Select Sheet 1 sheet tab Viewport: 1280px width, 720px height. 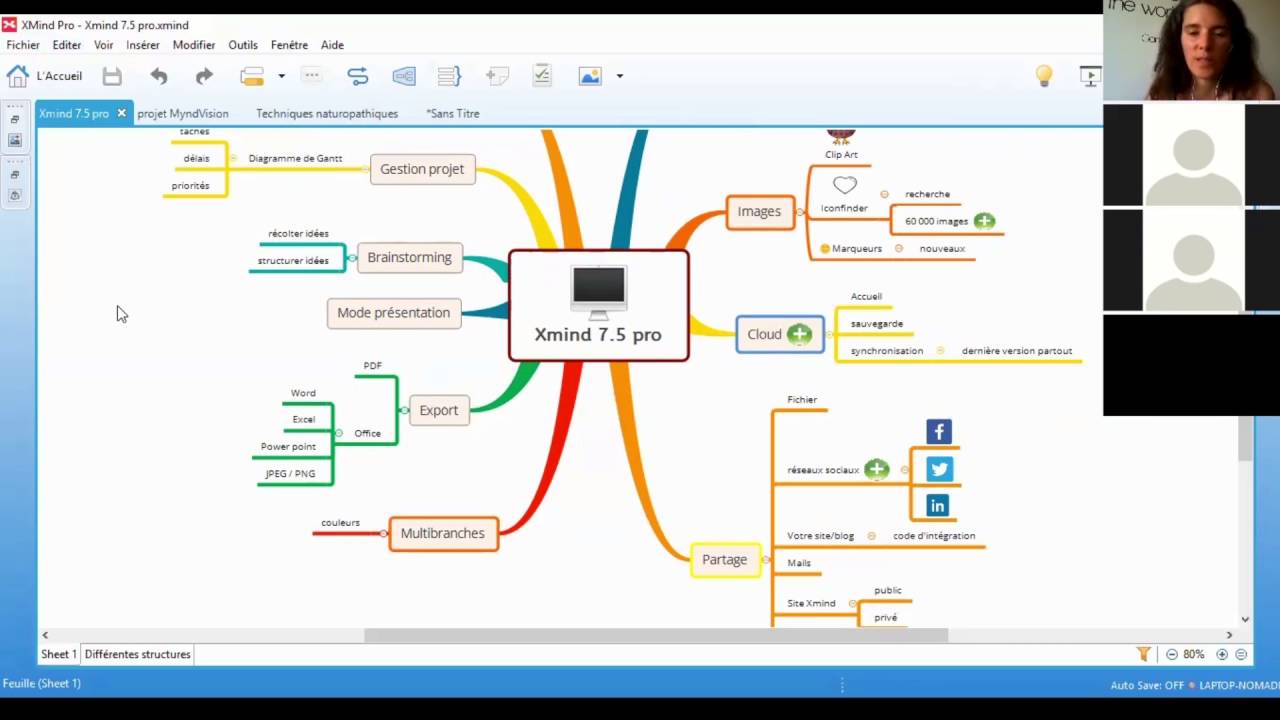[58, 654]
